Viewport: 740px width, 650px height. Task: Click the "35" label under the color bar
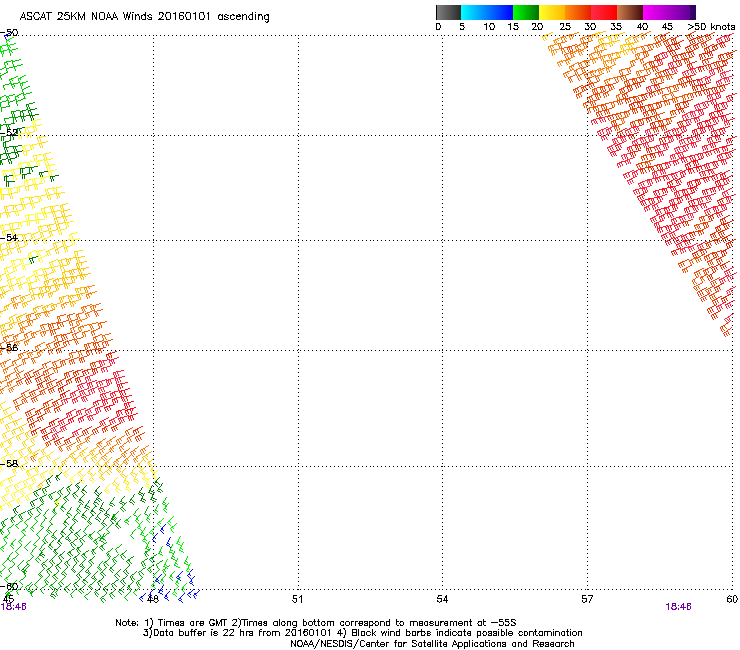616,27
